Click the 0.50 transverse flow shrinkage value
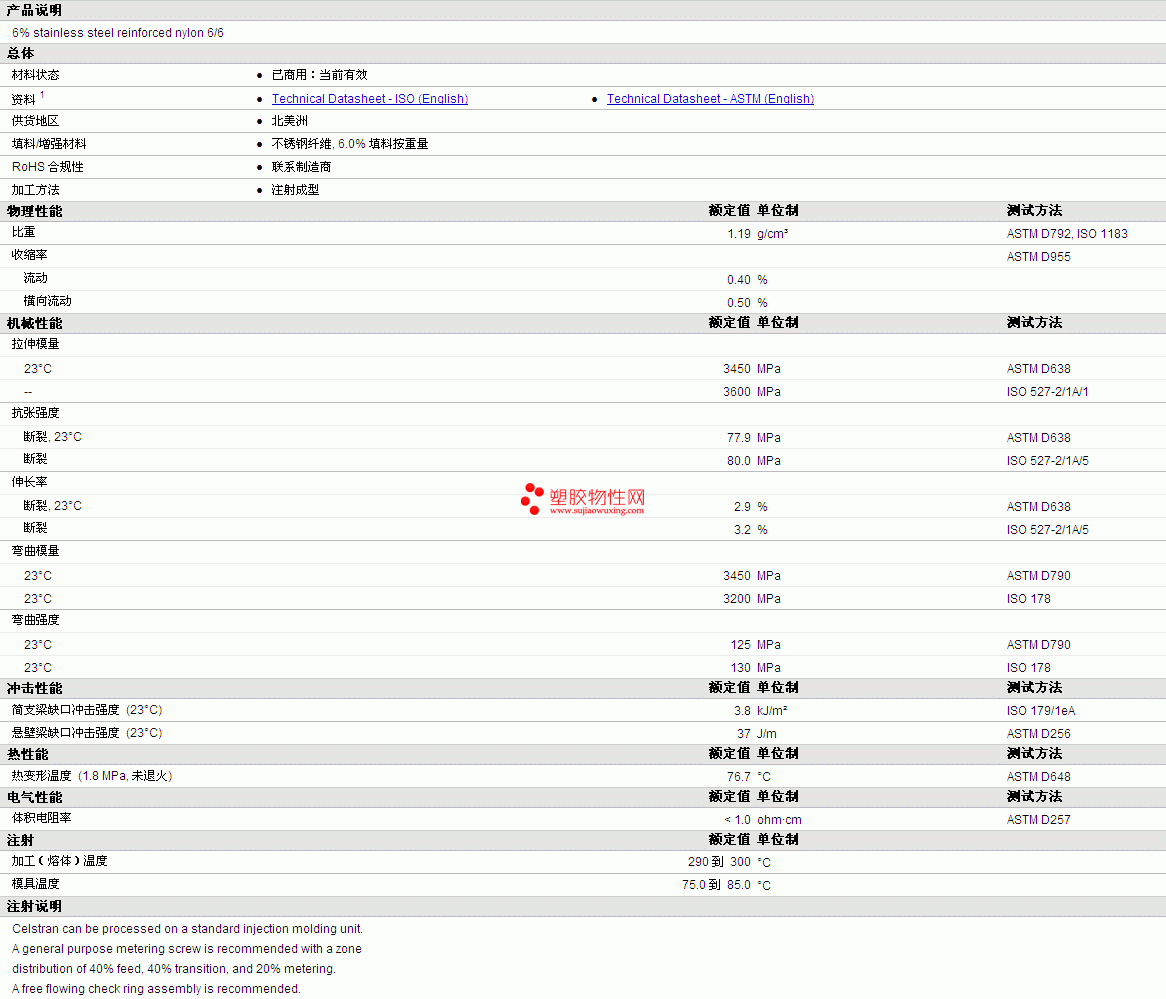The height and width of the screenshot is (999, 1166). coord(738,303)
